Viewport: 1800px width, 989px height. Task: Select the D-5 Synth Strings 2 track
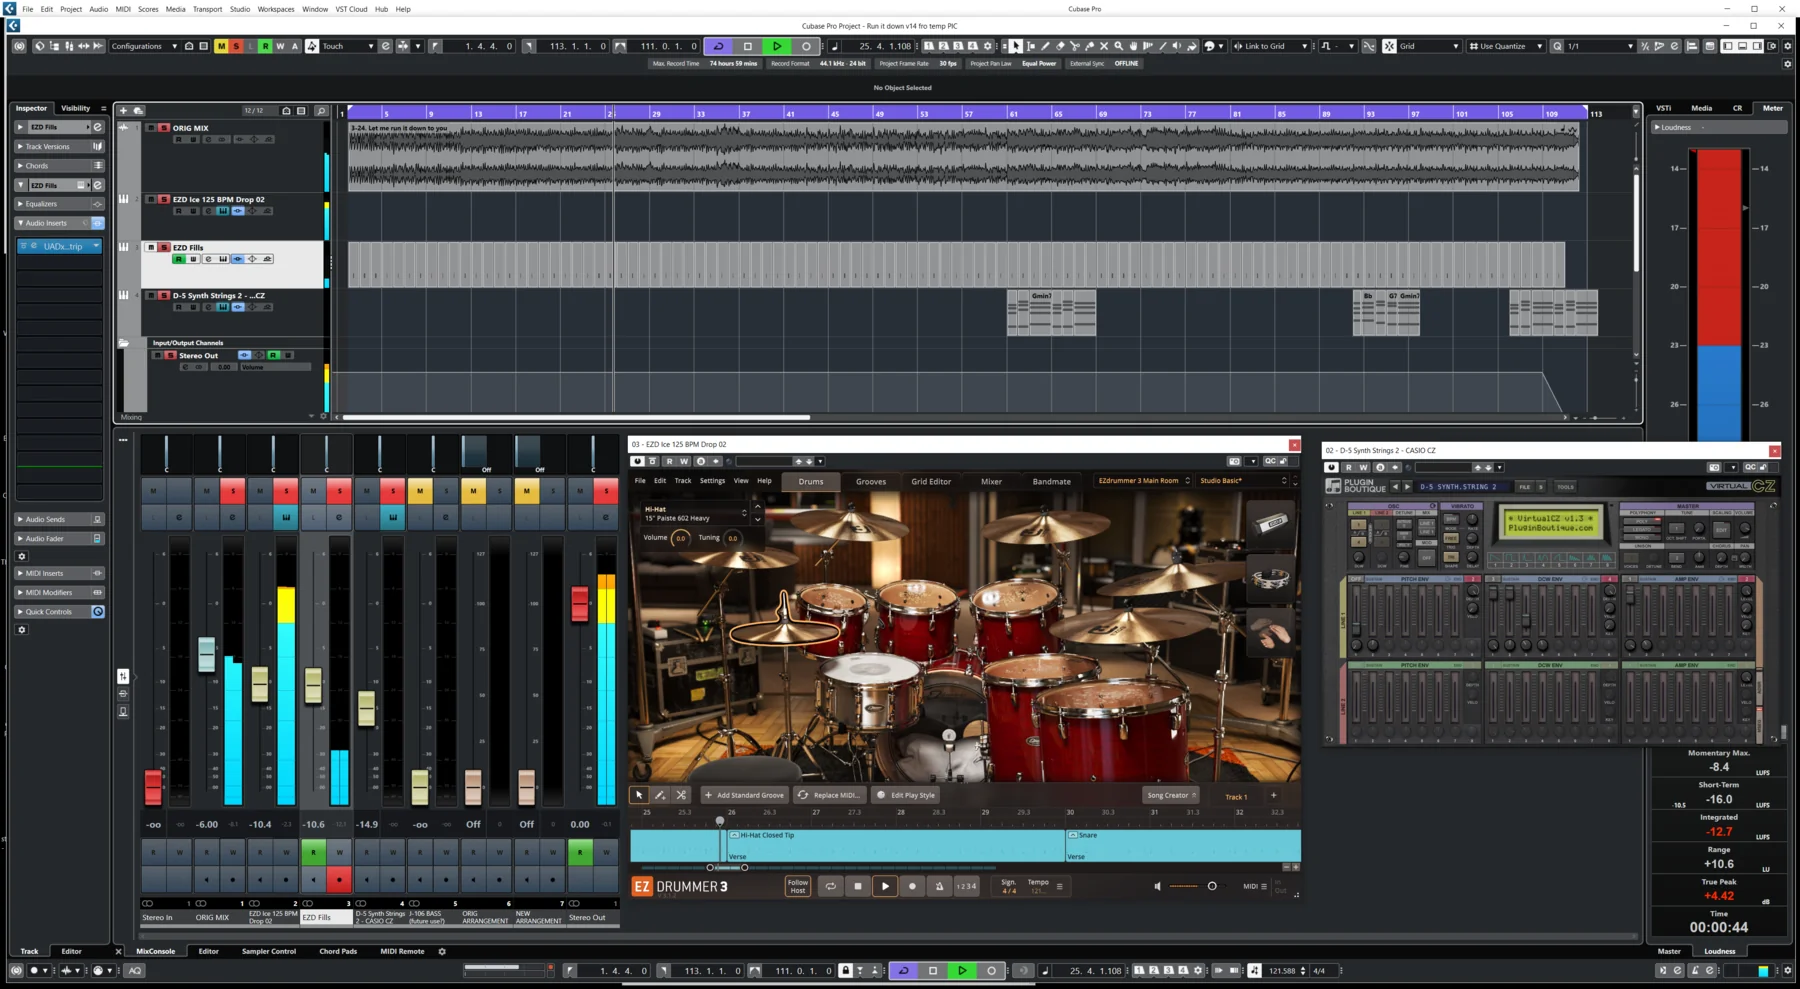tap(219, 295)
